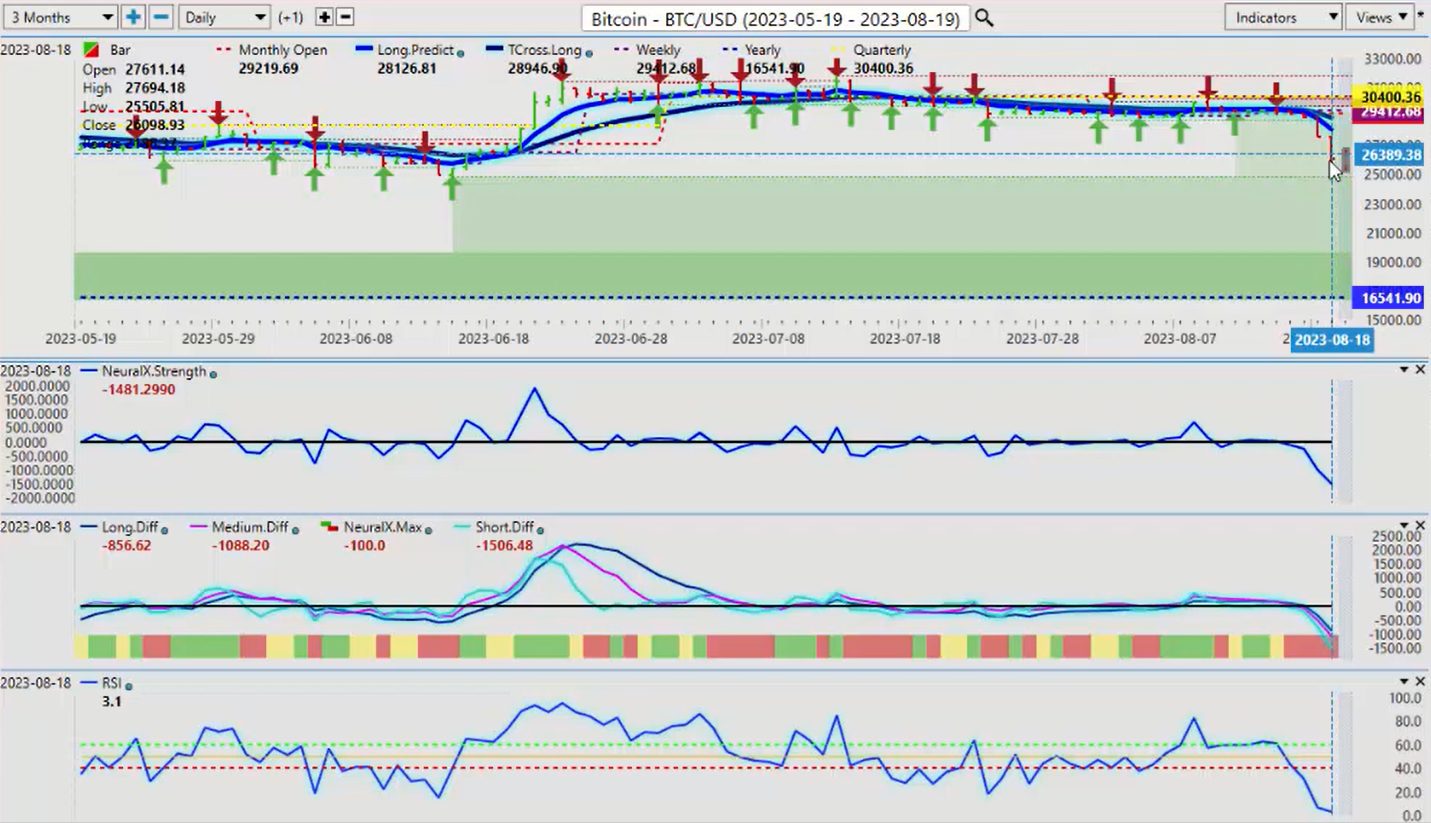Click the NeuralX.Max red-green legend icon
The height and width of the screenshot is (823, 1431).
click(x=328, y=527)
